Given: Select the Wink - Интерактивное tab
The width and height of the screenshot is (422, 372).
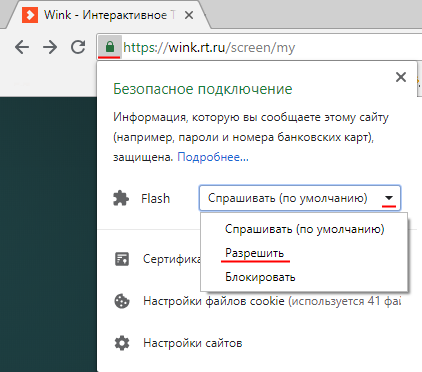Looking at the screenshot, I should point(109,15).
